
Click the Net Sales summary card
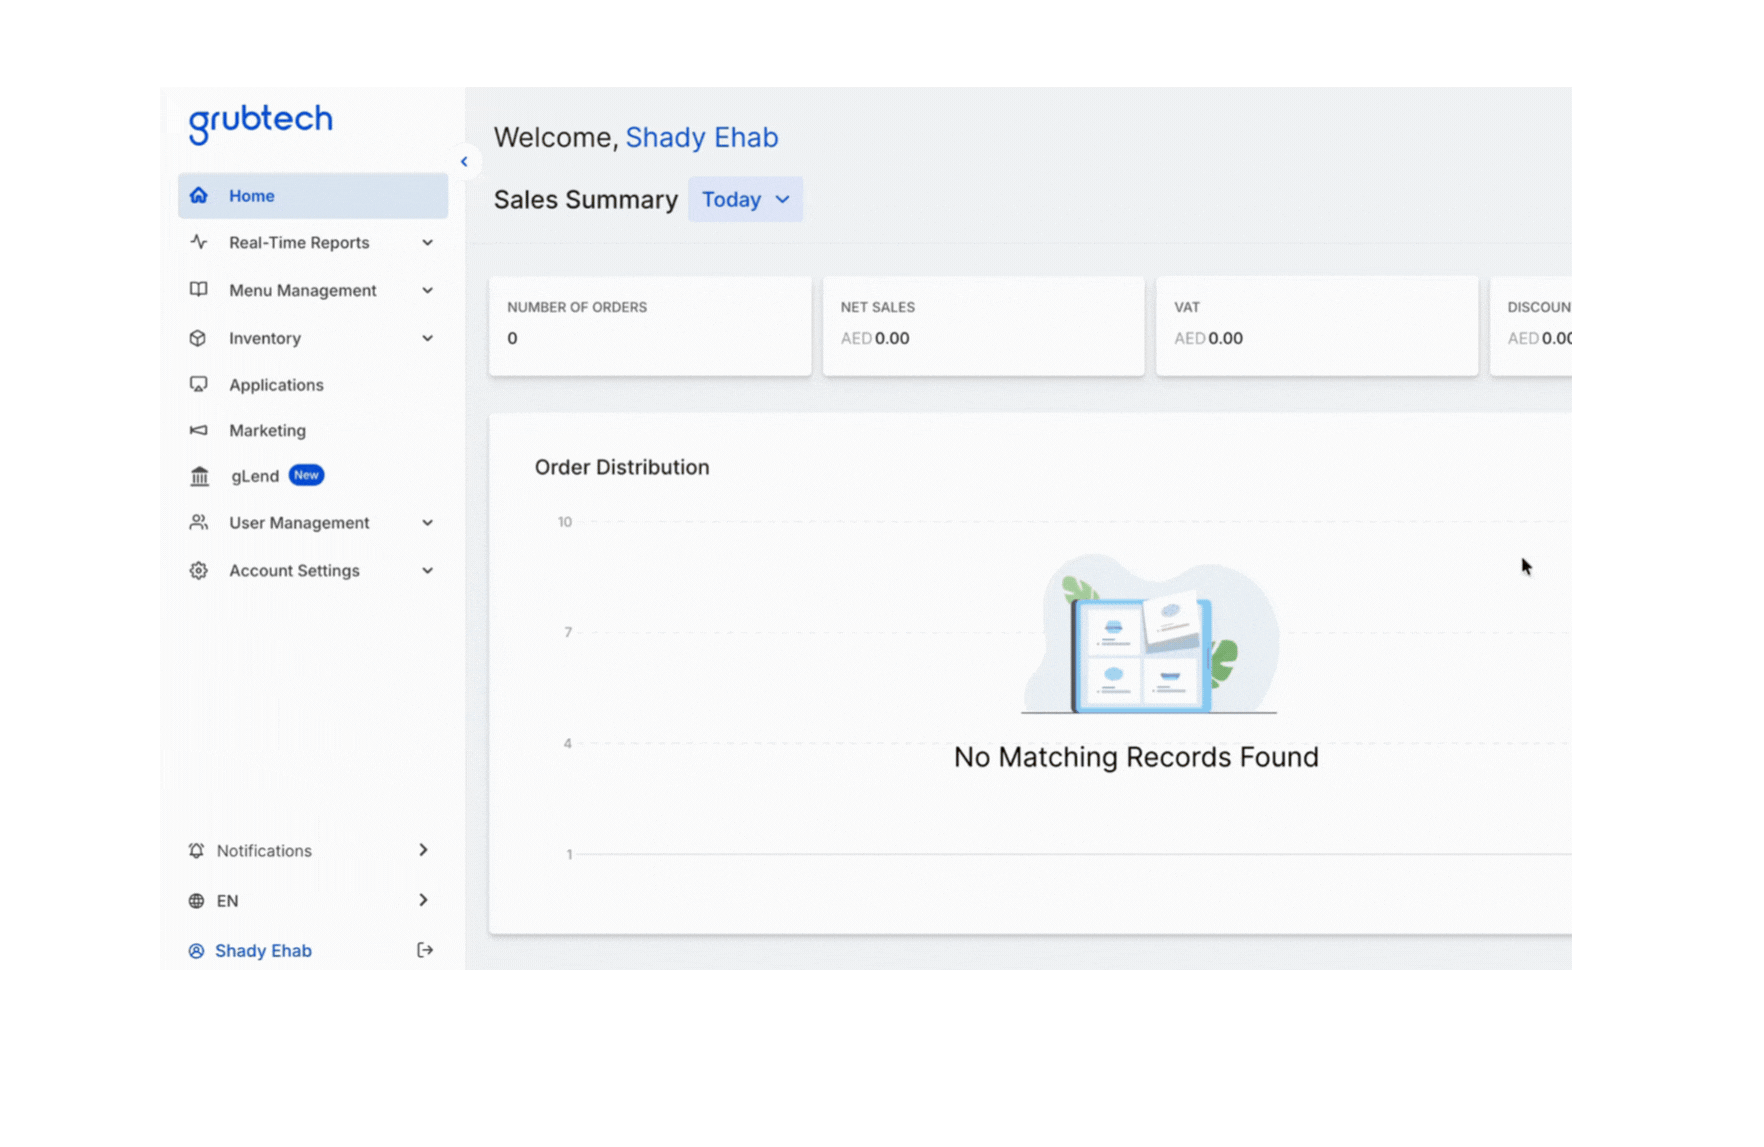pos(983,326)
